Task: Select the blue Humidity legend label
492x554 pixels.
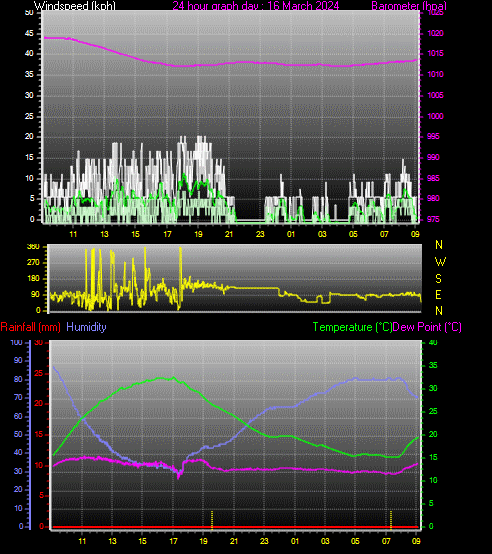Action: click(86, 327)
